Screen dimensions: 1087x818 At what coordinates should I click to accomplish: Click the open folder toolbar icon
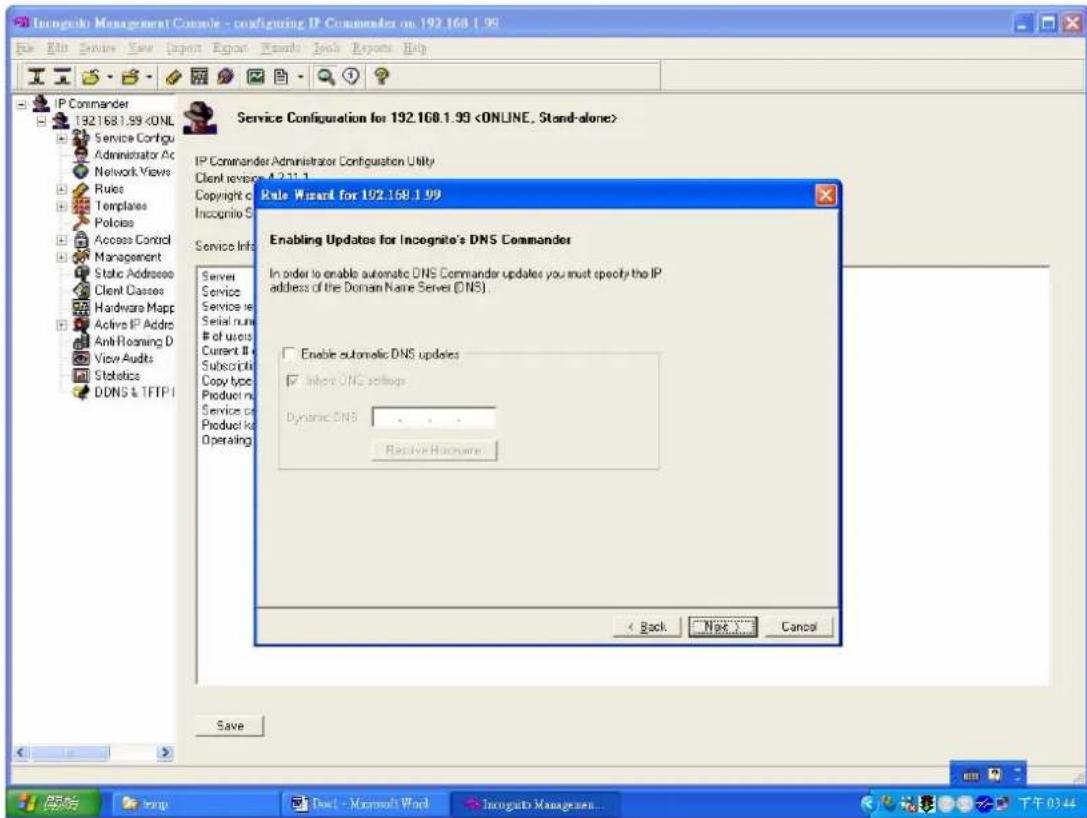pyautogui.click(x=91, y=77)
